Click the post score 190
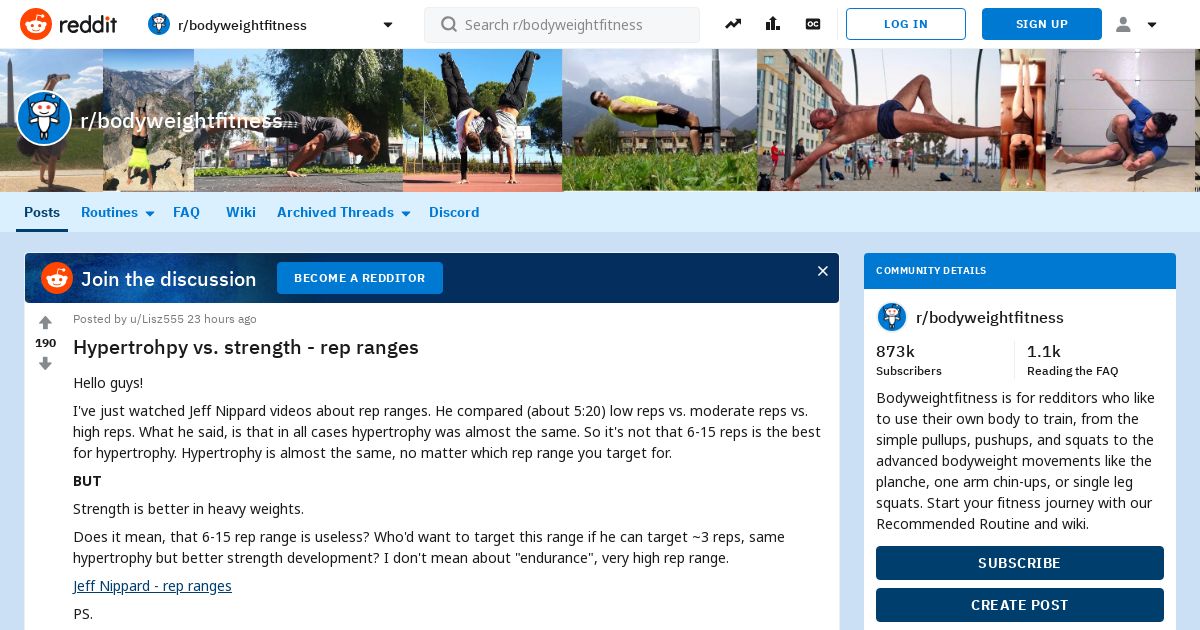 [x=46, y=343]
